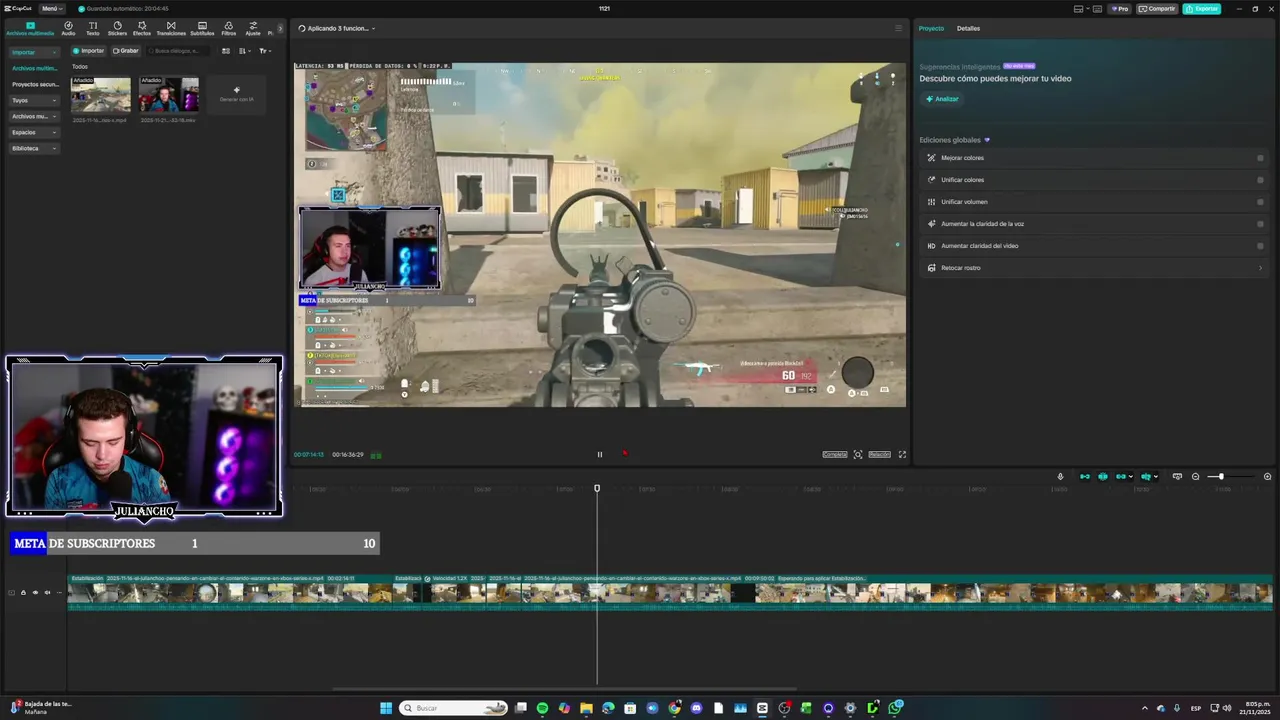Click Generar con IA card
Image resolution: width=1280 pixels, height=720 pixels.
[236, 94]
